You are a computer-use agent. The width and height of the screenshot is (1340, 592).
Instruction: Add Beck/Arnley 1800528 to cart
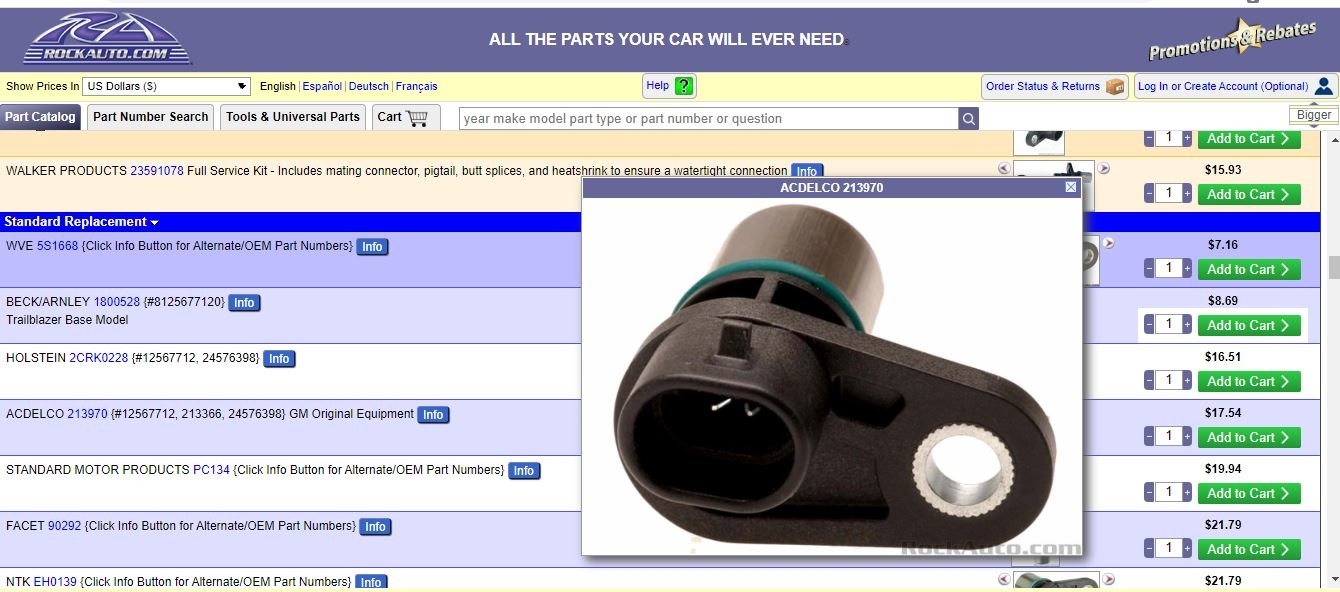coord(1249,325)
